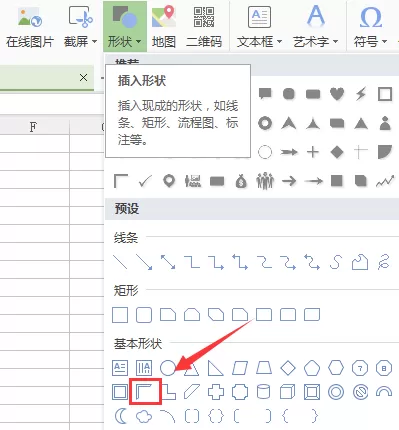Select the double arrow line in 线条
Image resolution: width=399 pixels, height=430 pixels.
point(168,262)
